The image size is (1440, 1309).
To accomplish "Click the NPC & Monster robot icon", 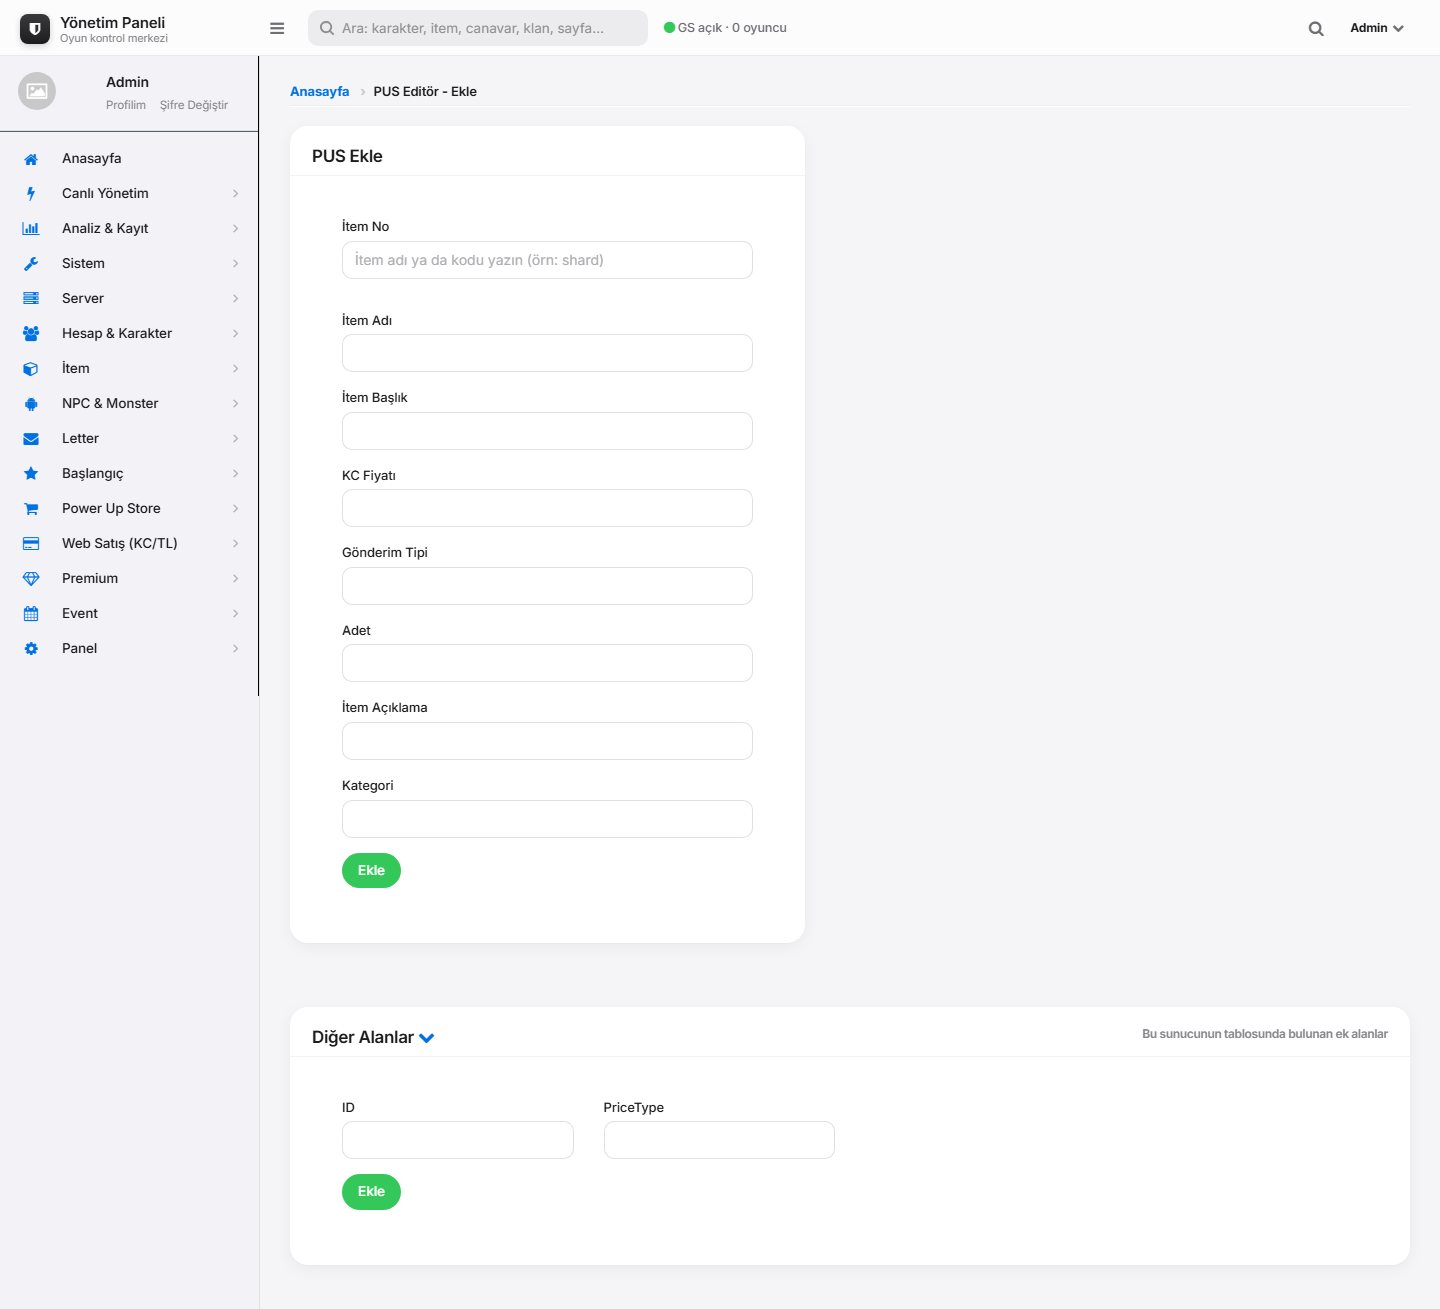I will pyautogui.click(x=31, y=404).
